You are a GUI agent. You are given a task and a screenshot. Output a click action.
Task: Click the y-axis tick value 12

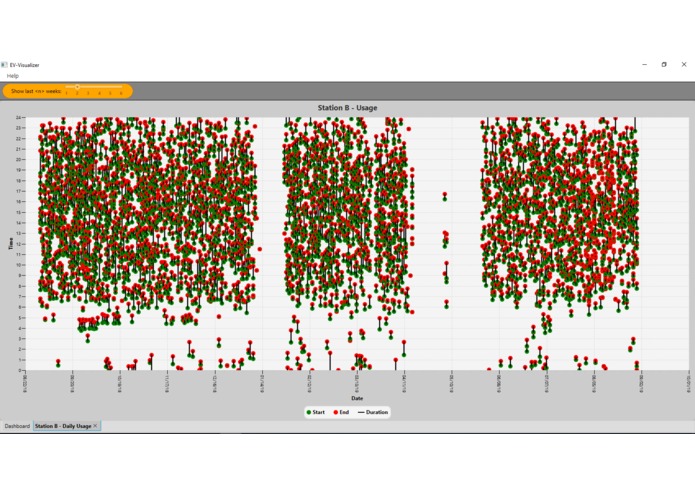pyautogui.click(x=19, y=244)
